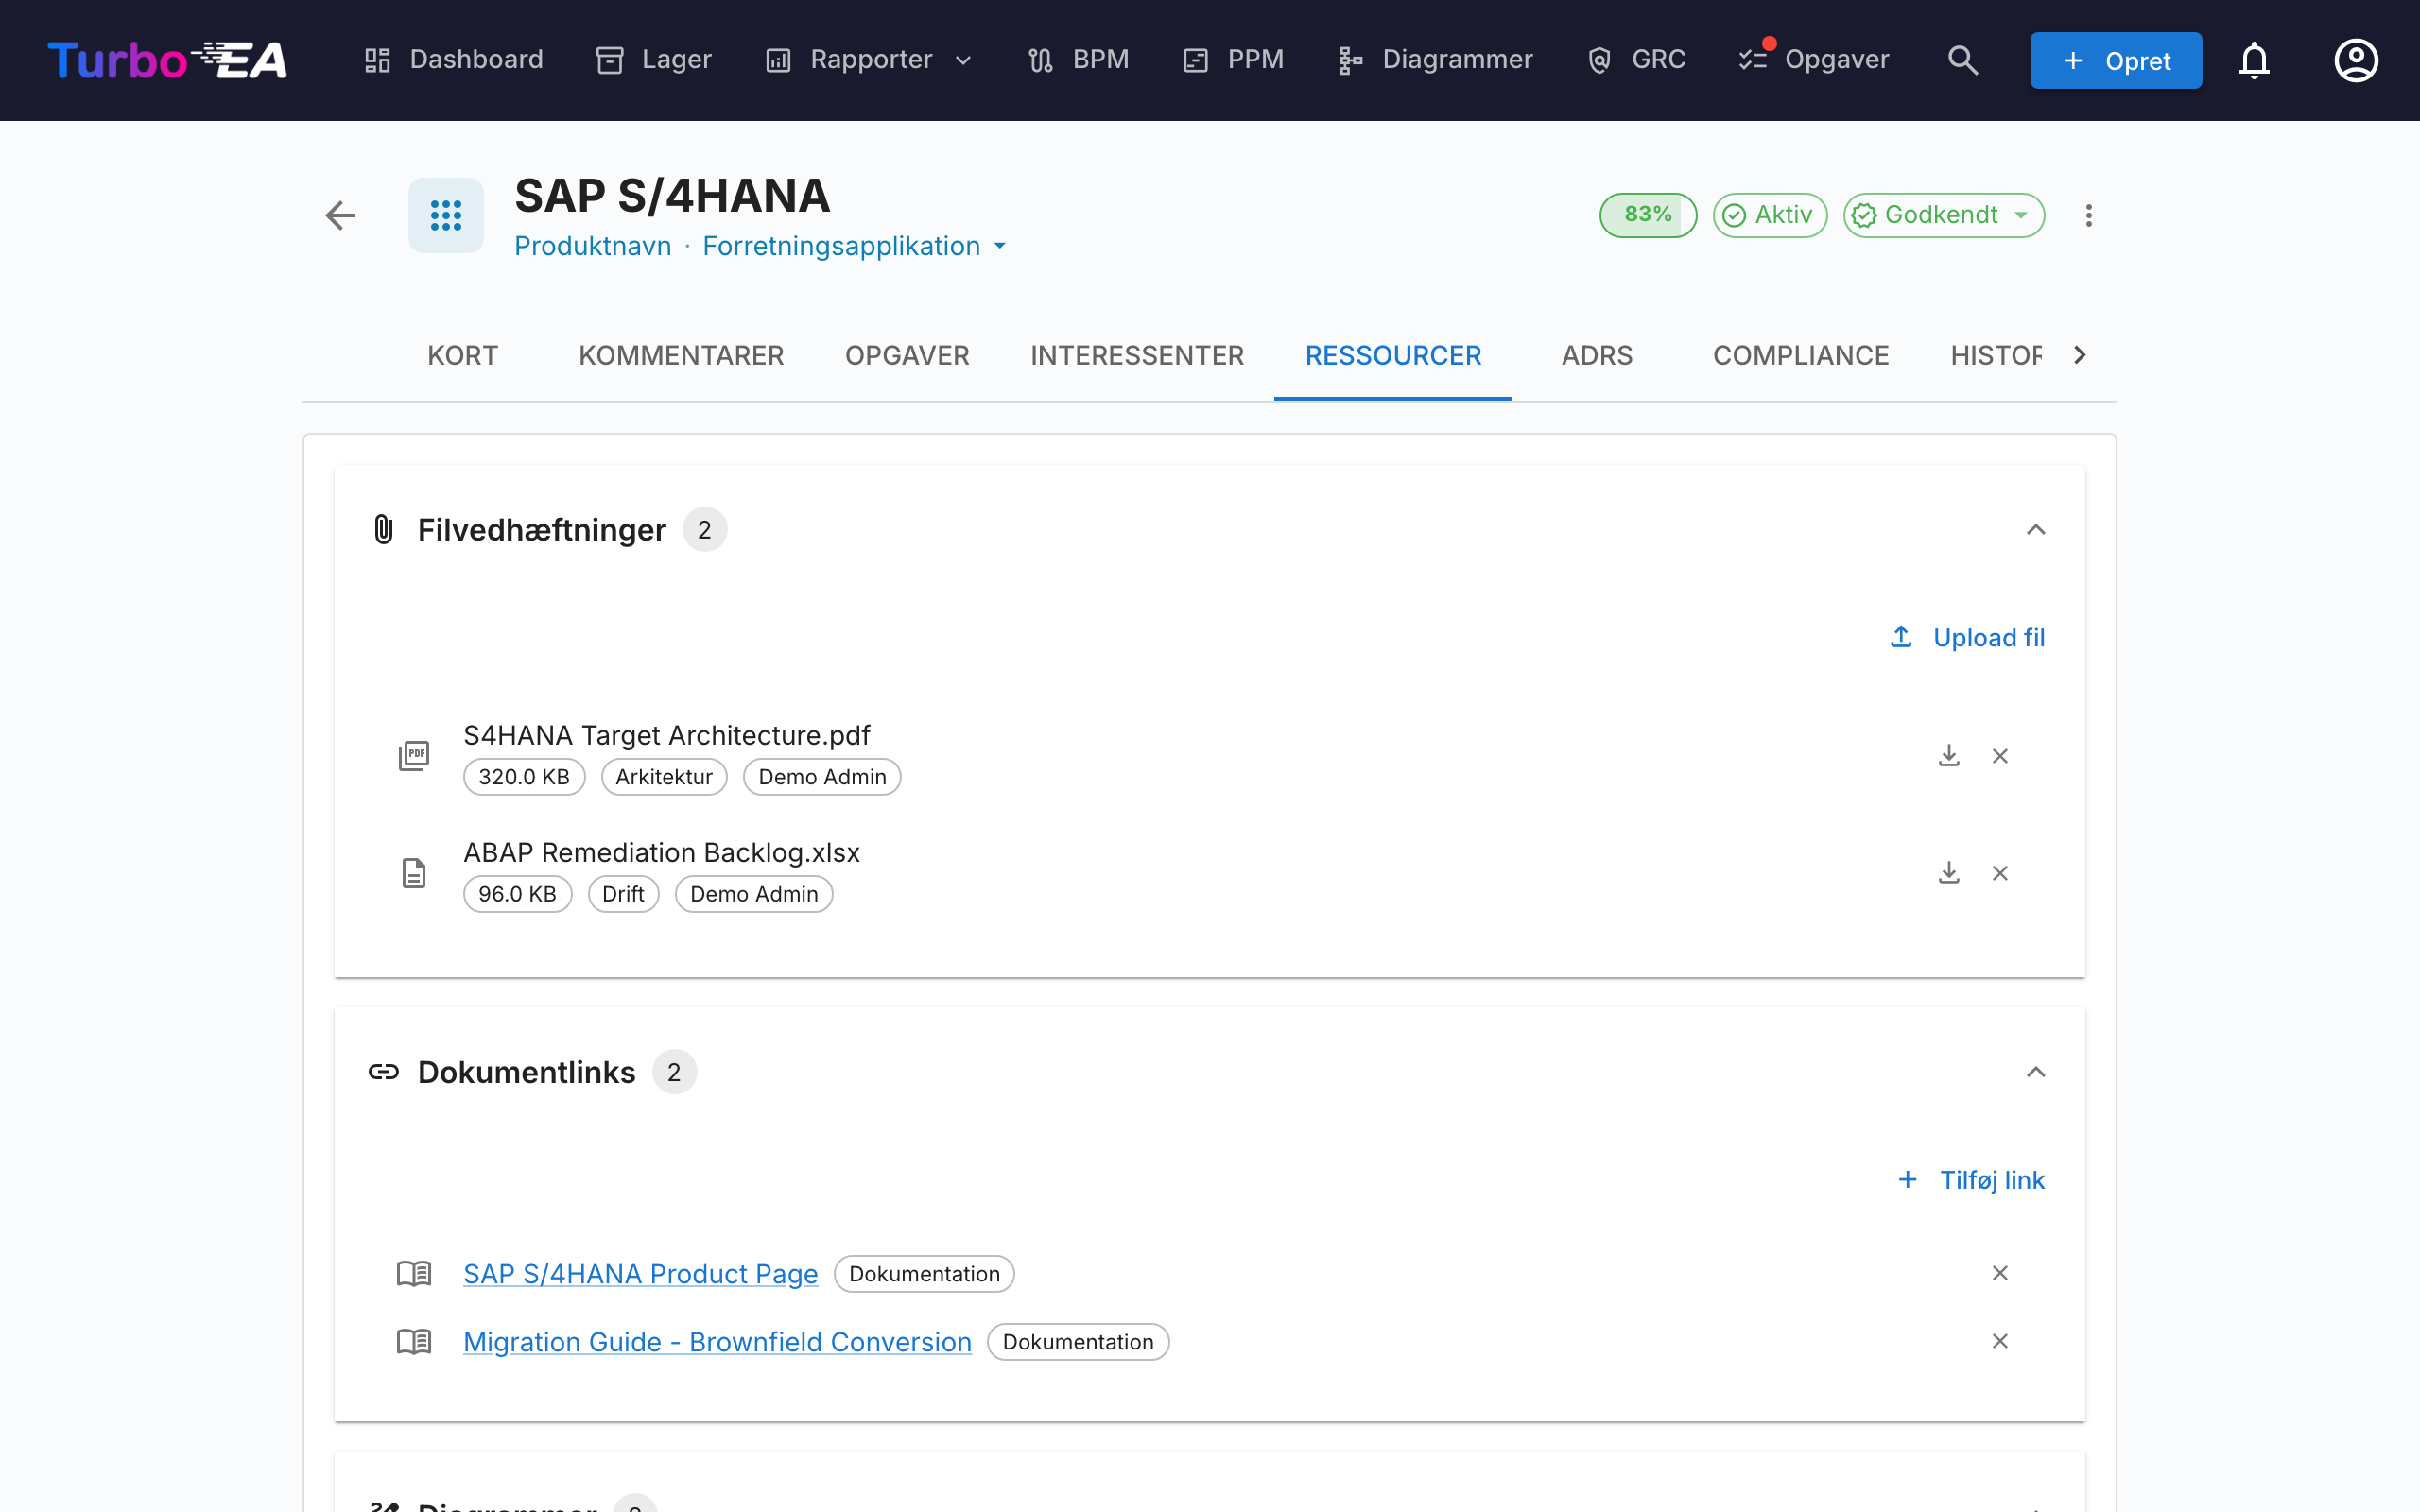Delete ABAP Remediation Backlog.xlsx attachment
Viewport: 2420px width, 1512px height.
coord(2000,873)
